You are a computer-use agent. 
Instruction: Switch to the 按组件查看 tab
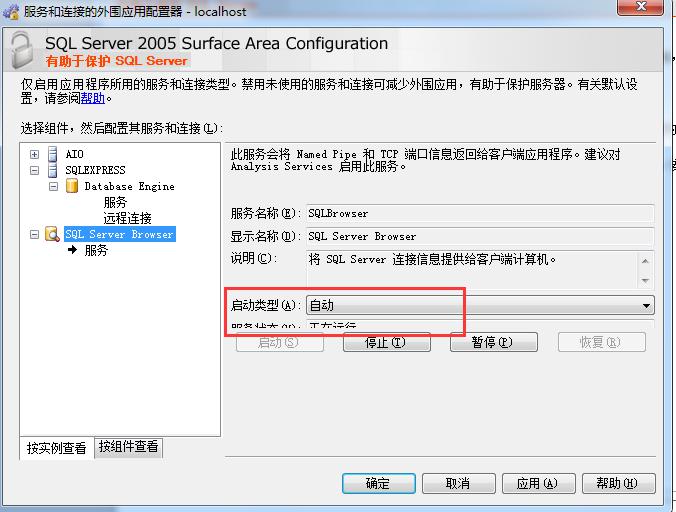tap(128, 448)
